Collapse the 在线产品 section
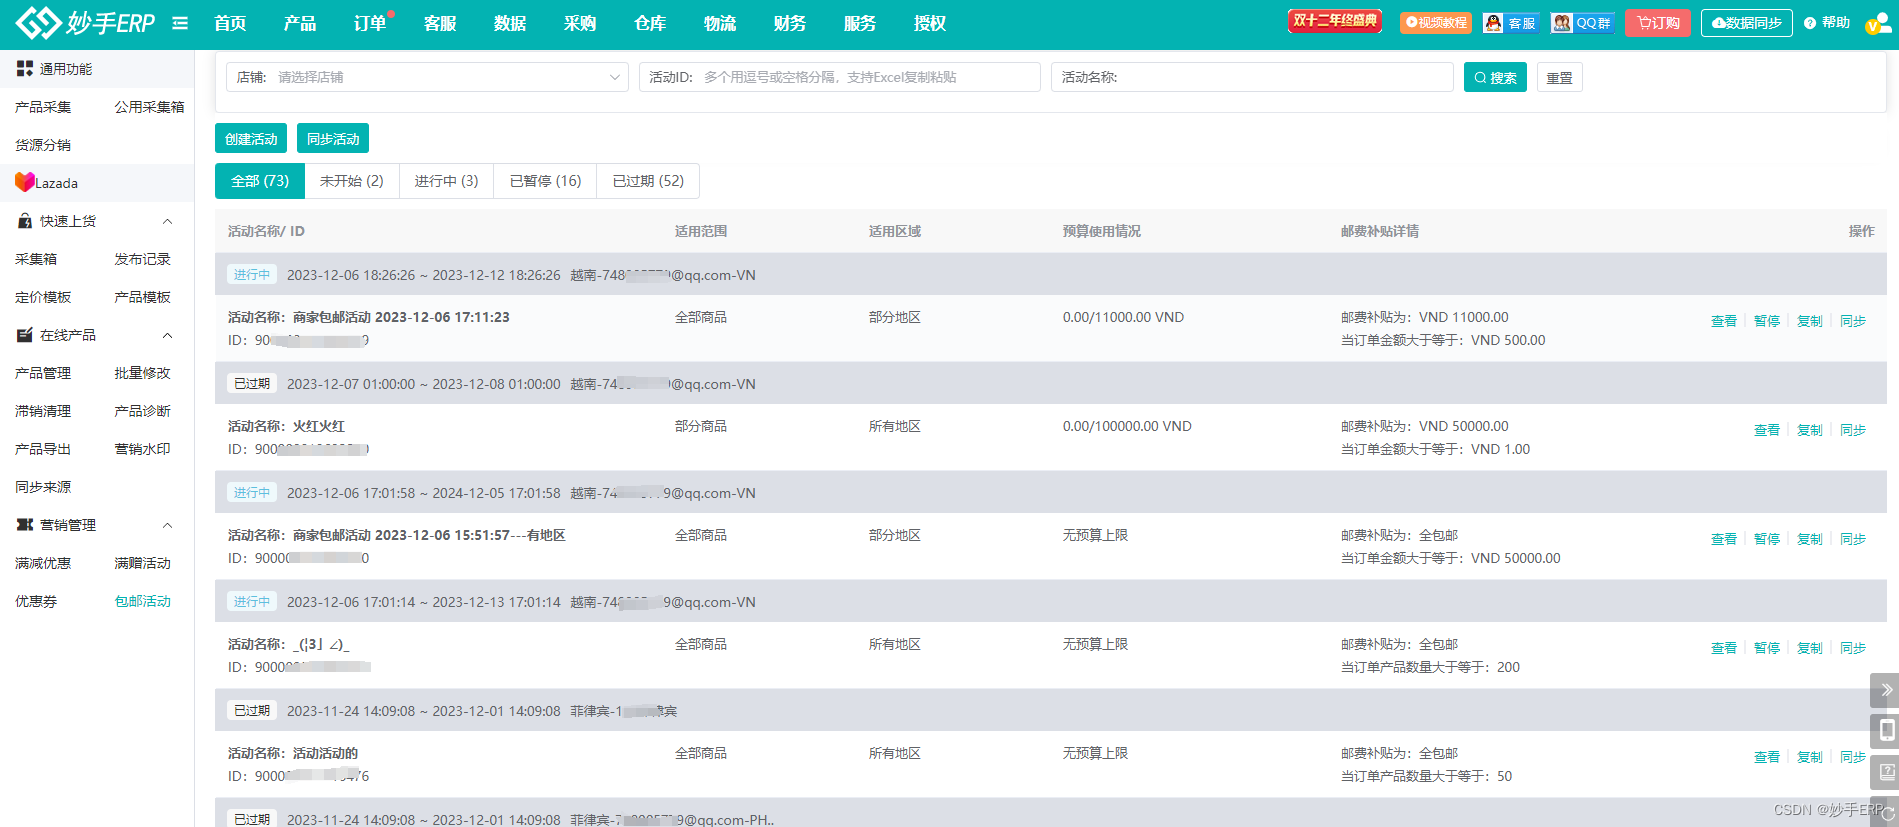1899x827 pixels. click(x=167, y=335)
